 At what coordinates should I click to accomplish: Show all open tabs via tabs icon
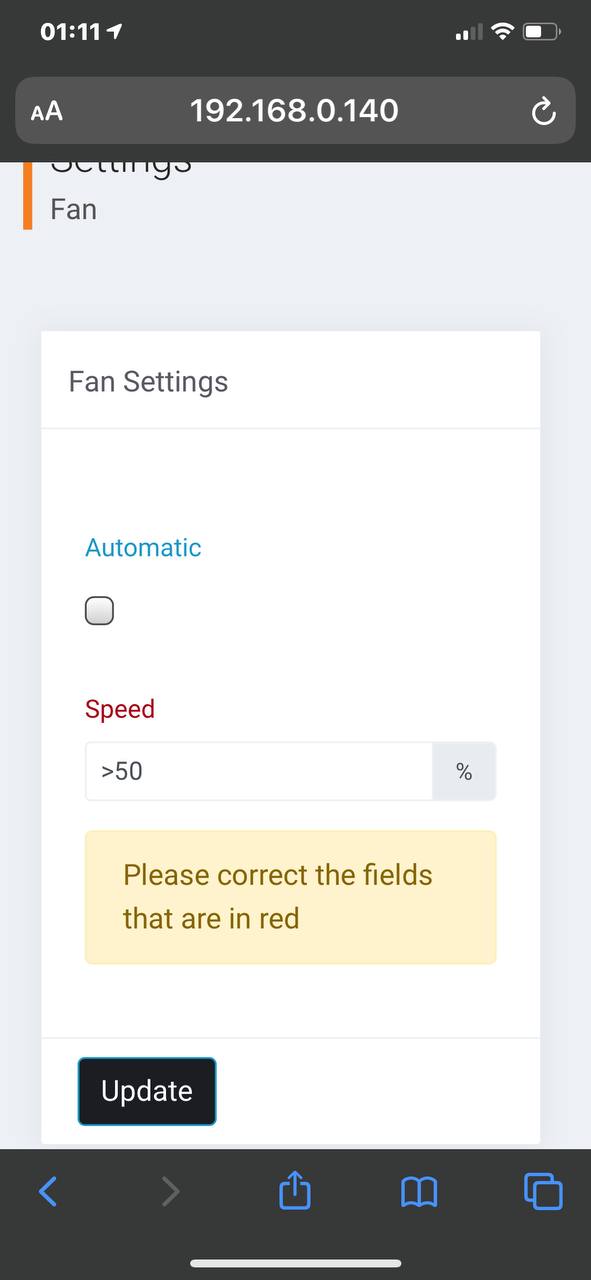coord(543,1191)
